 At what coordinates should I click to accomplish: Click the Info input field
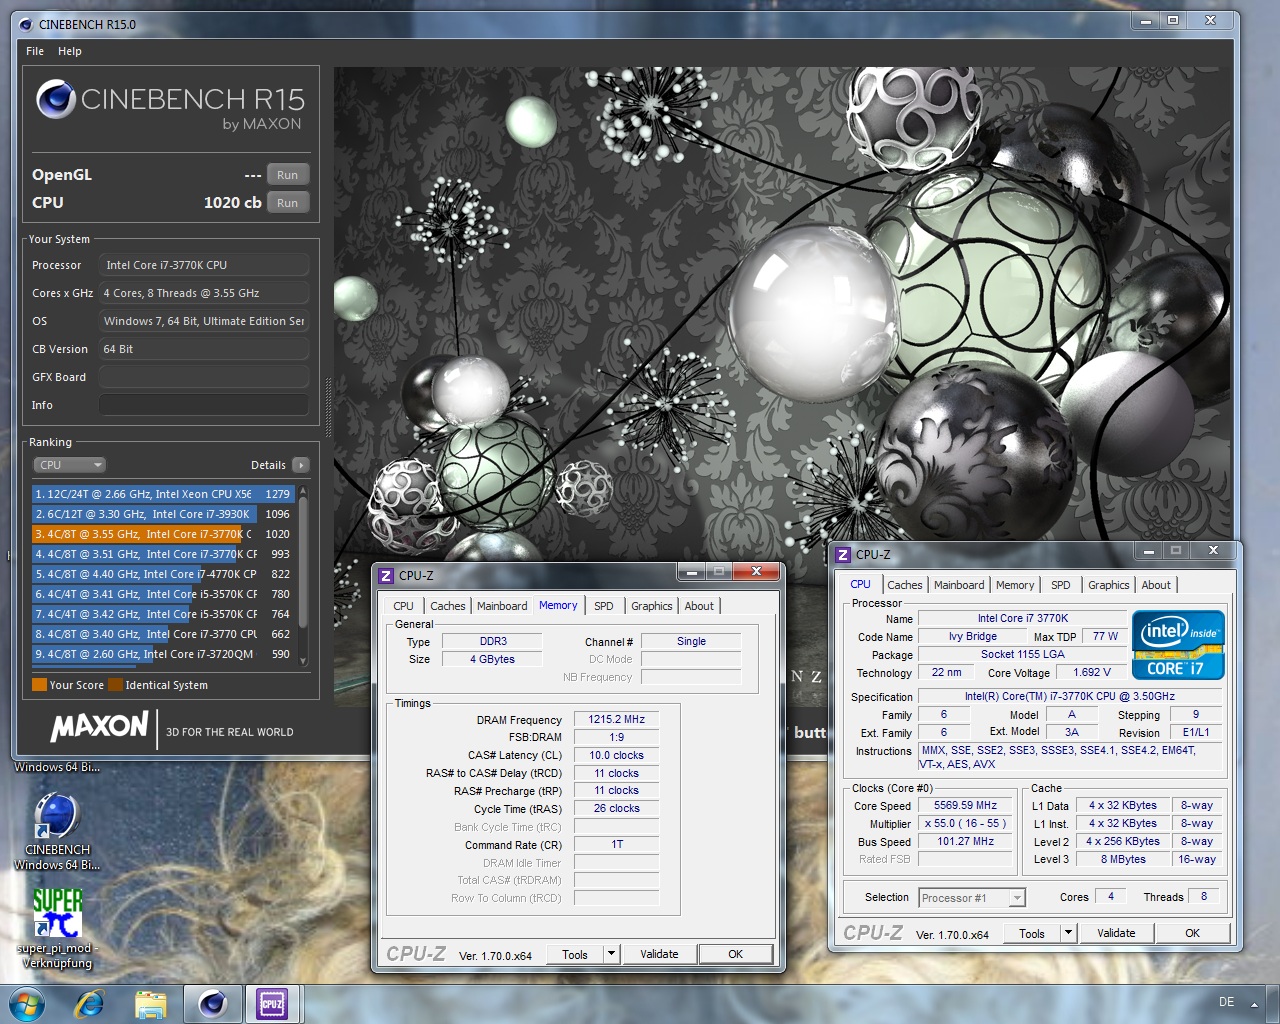tap(203, 405)
